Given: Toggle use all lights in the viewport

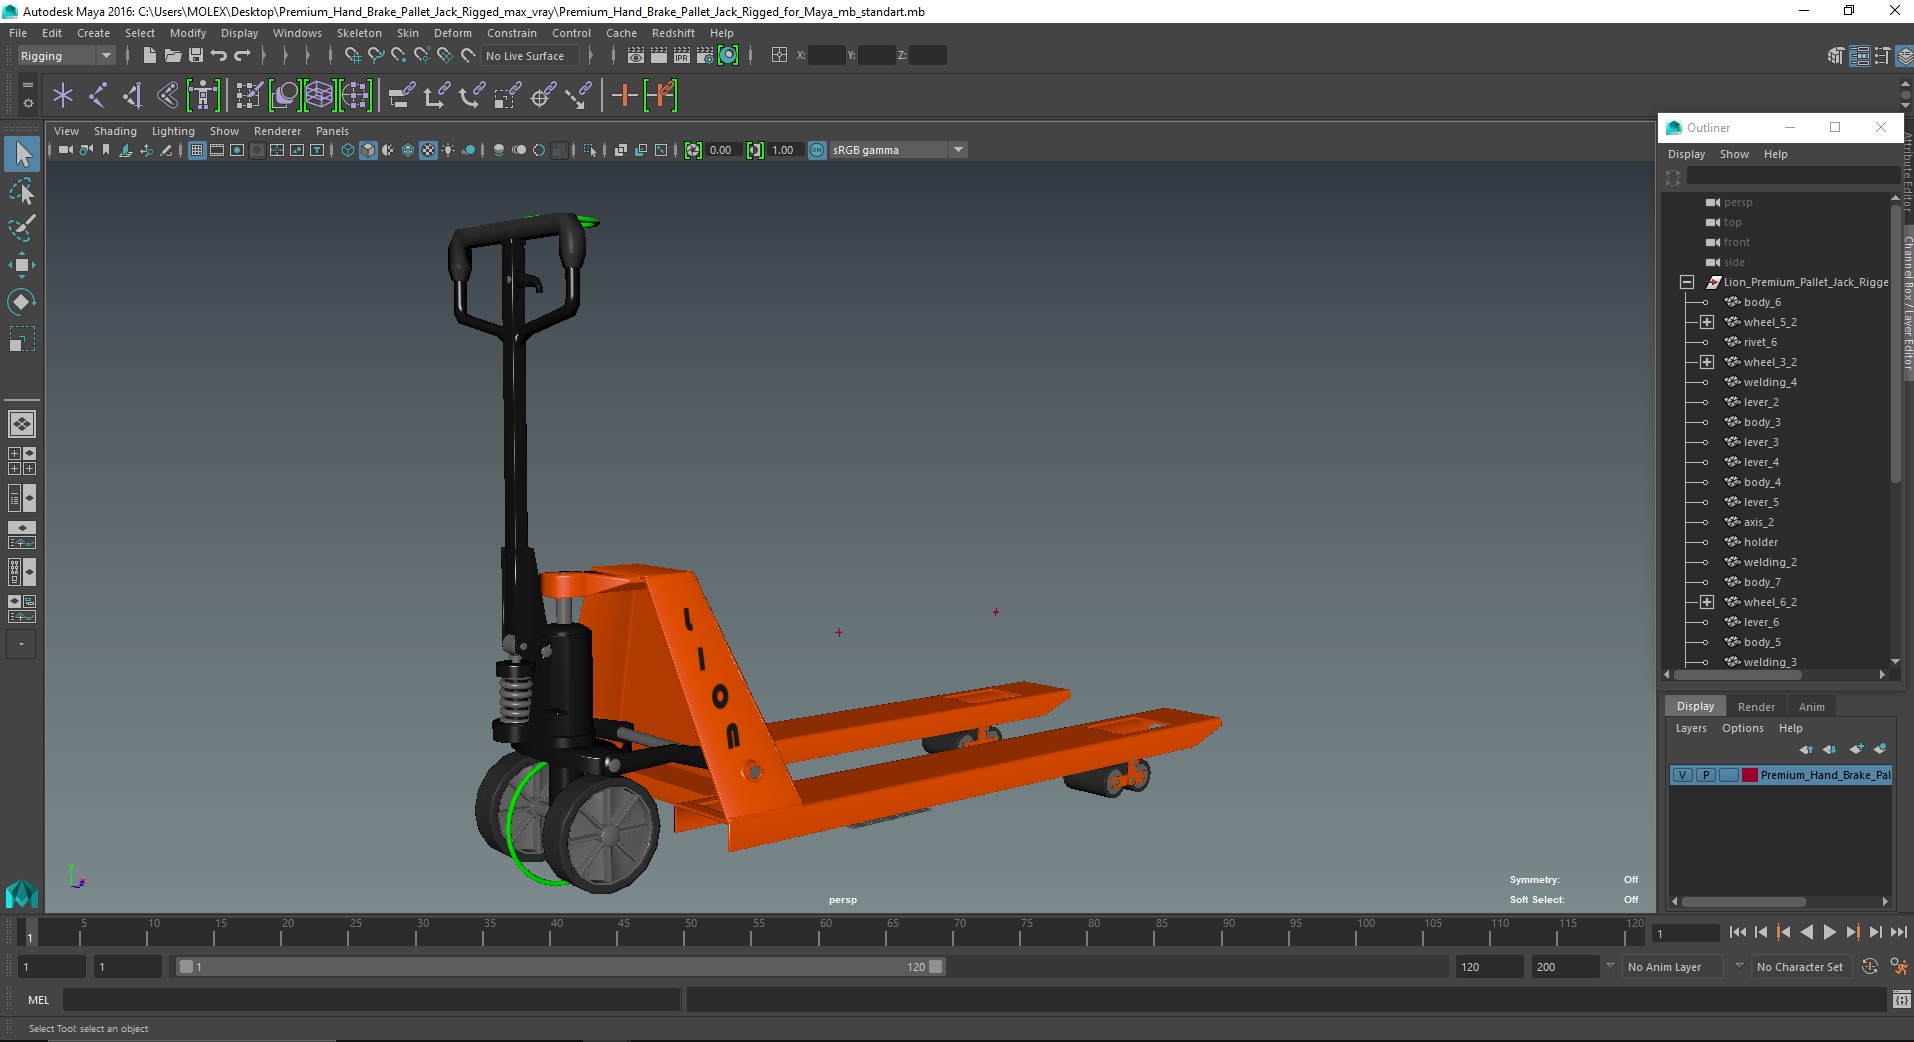Looking at the screenshot, I should click(448, 150).
